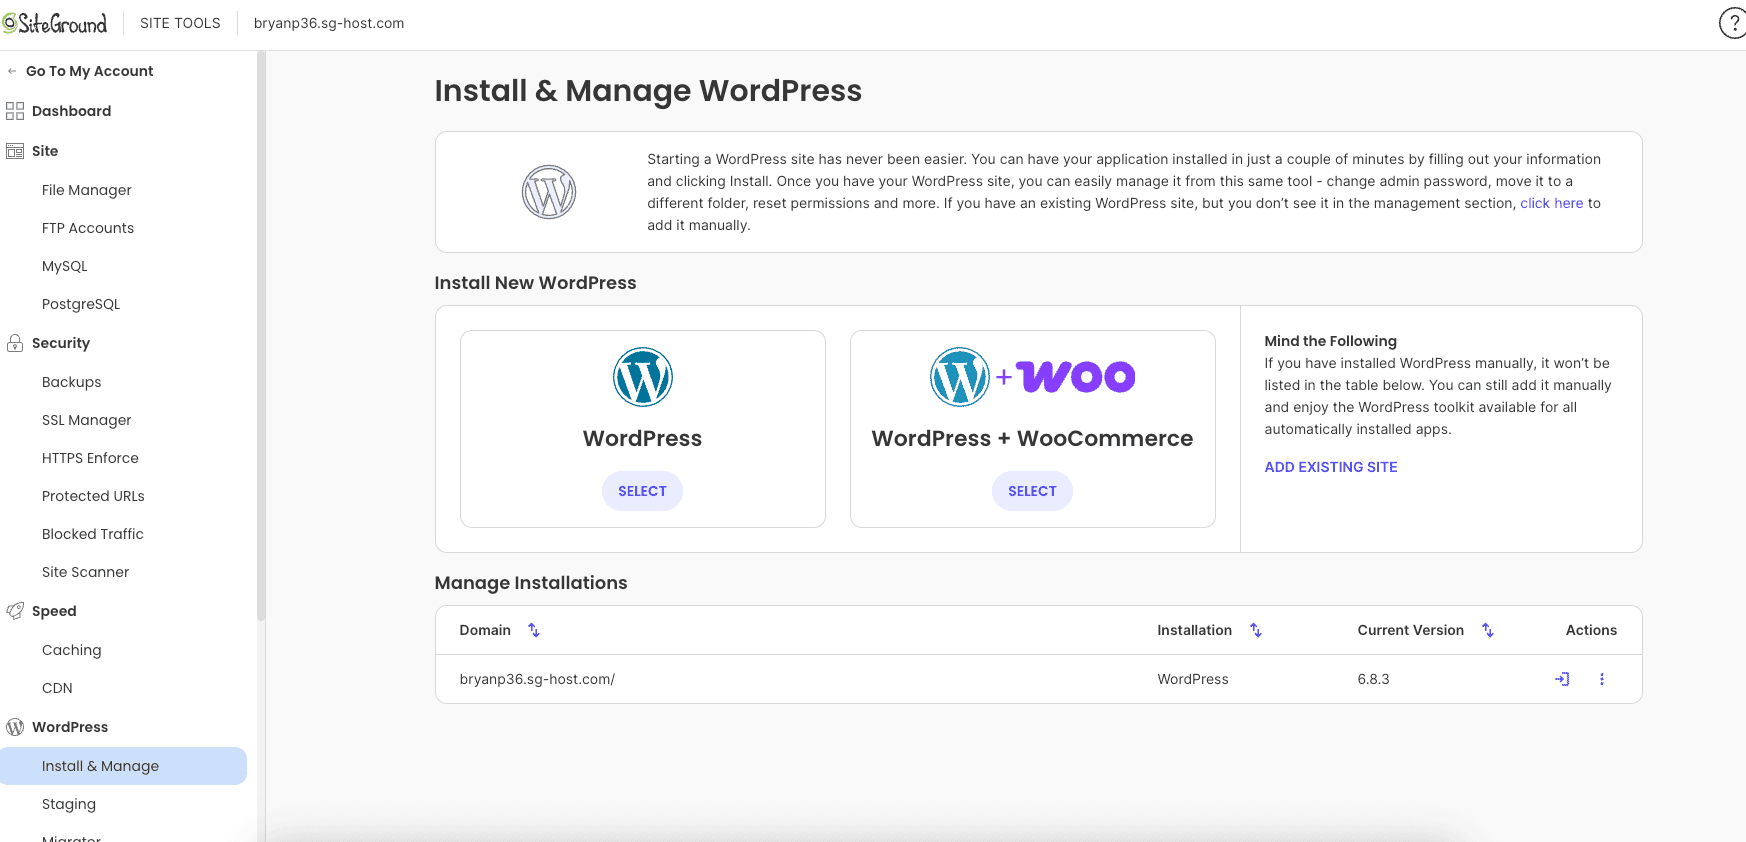The height and width of the screenshot is (842, 1746).
Task: Open Blocked Traffic page
Action: coord(93,534)
